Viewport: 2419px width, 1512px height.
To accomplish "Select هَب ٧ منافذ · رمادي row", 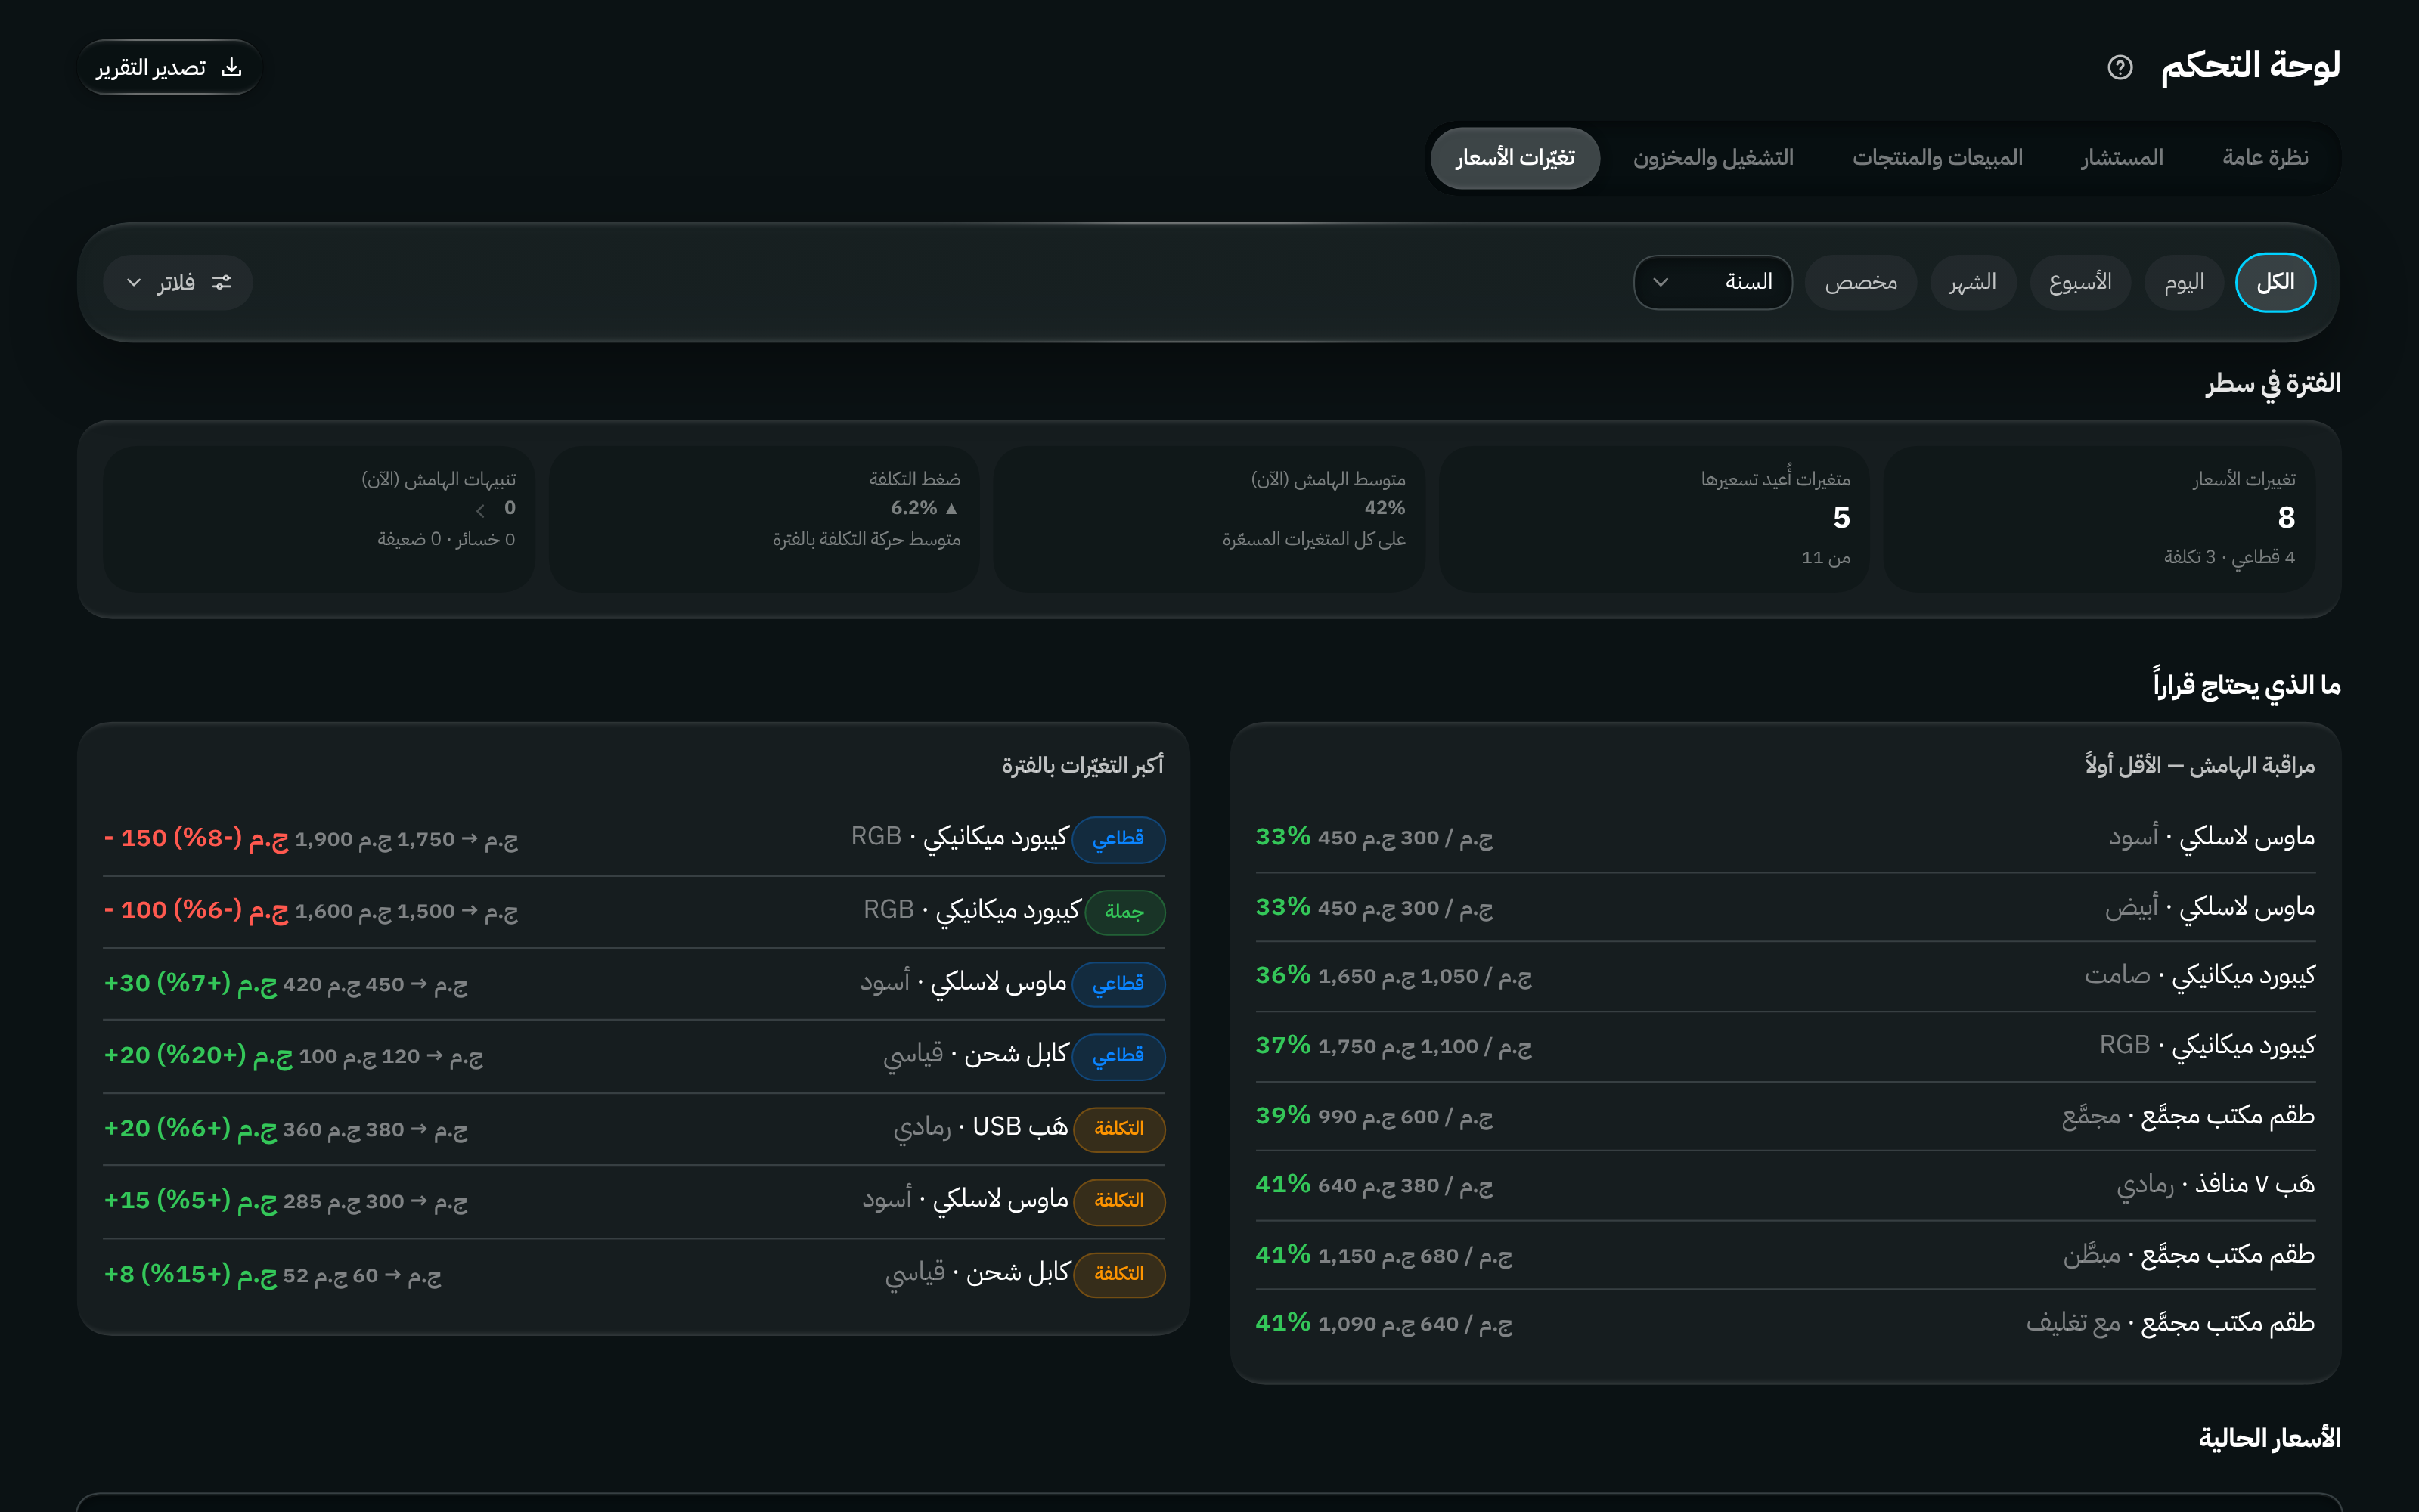I will (x=1785, y=1185).
